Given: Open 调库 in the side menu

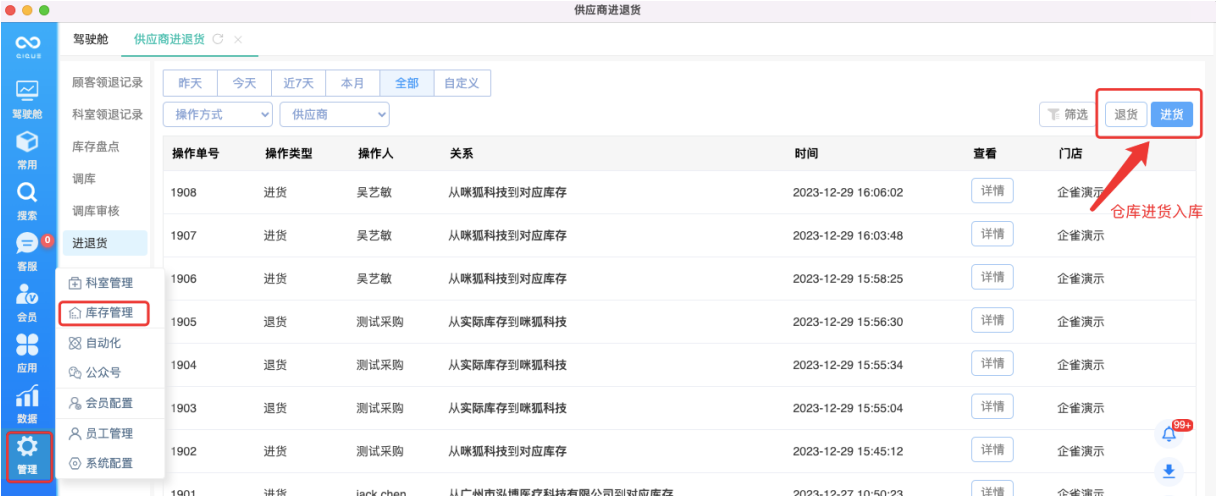Looking at the screenshot, I should (x=84, y=178).
